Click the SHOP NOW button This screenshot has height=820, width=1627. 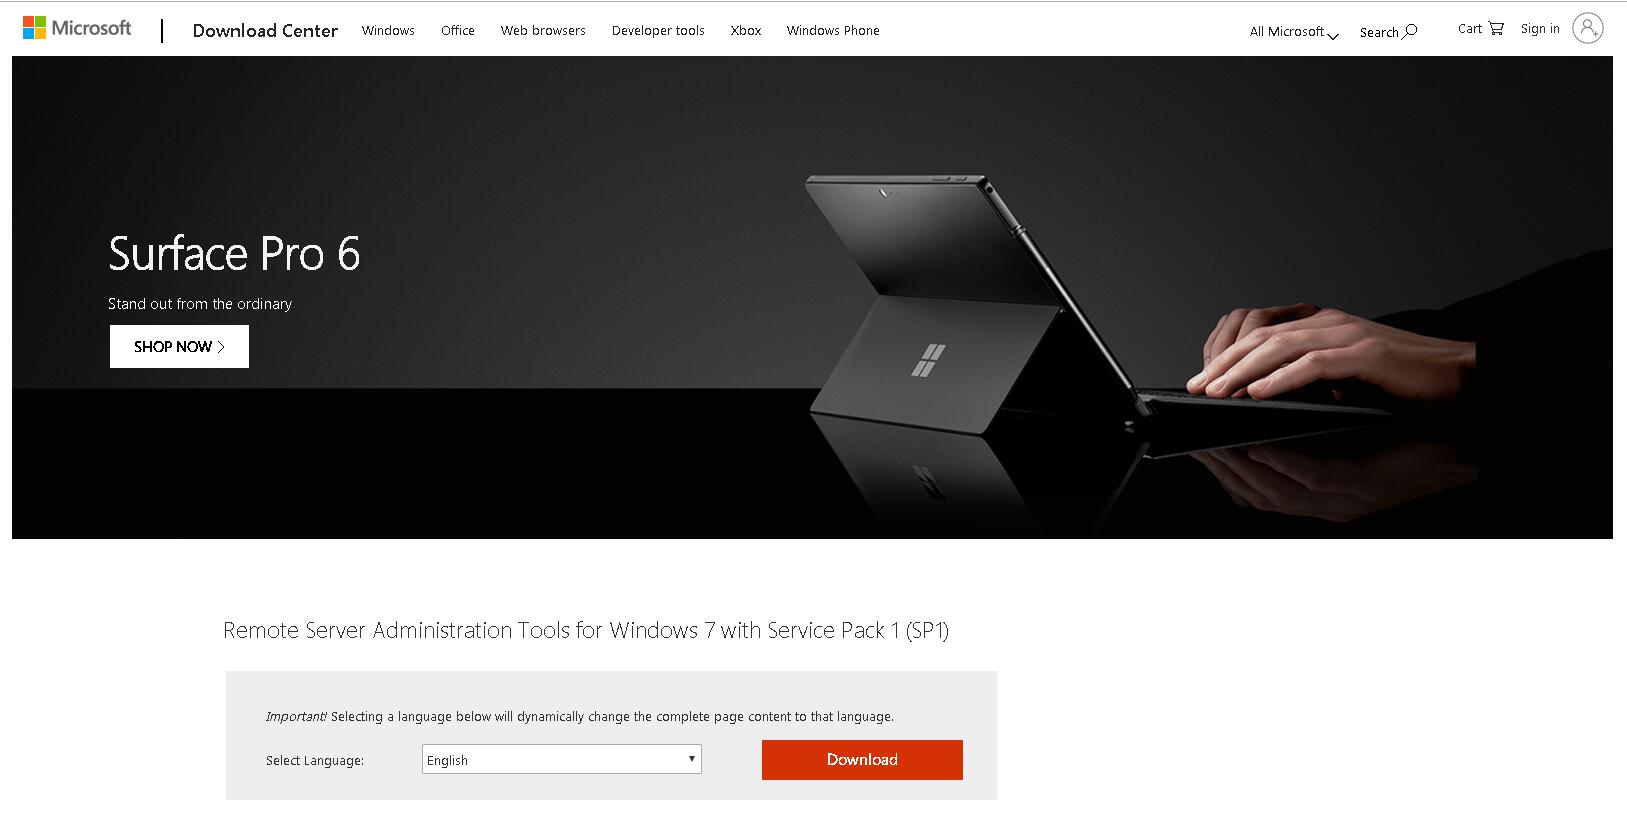tap(179, 347)
